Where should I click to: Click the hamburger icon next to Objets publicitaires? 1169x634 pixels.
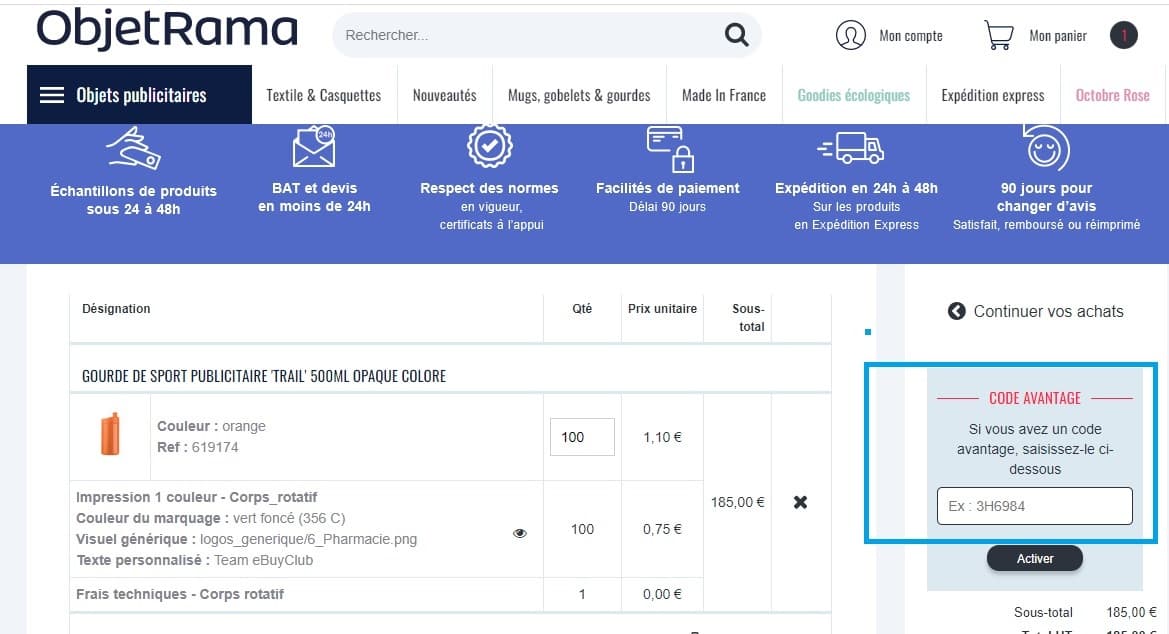pyautogui.click(x=52, y=94)
